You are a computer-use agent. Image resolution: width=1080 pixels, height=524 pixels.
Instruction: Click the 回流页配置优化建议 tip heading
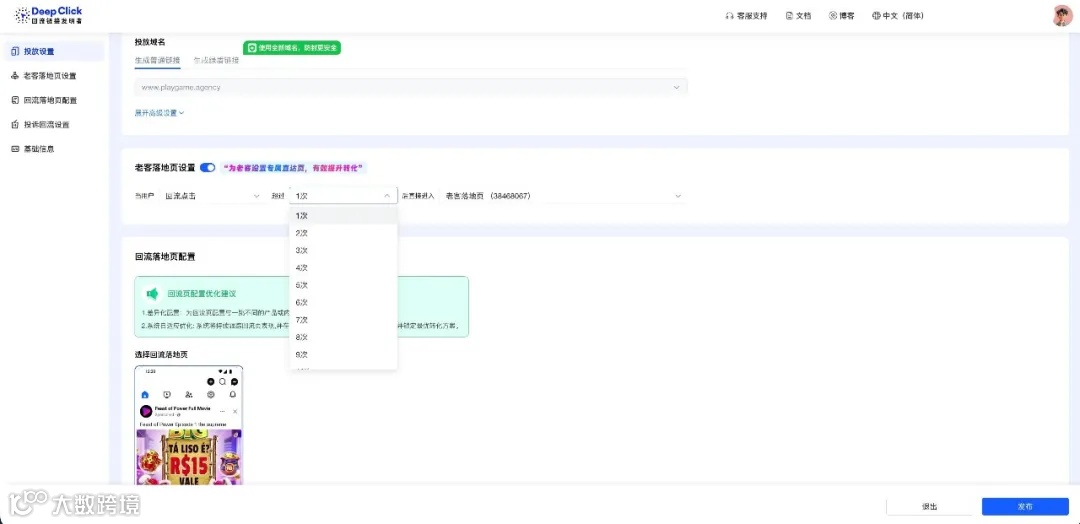(202, 293)
